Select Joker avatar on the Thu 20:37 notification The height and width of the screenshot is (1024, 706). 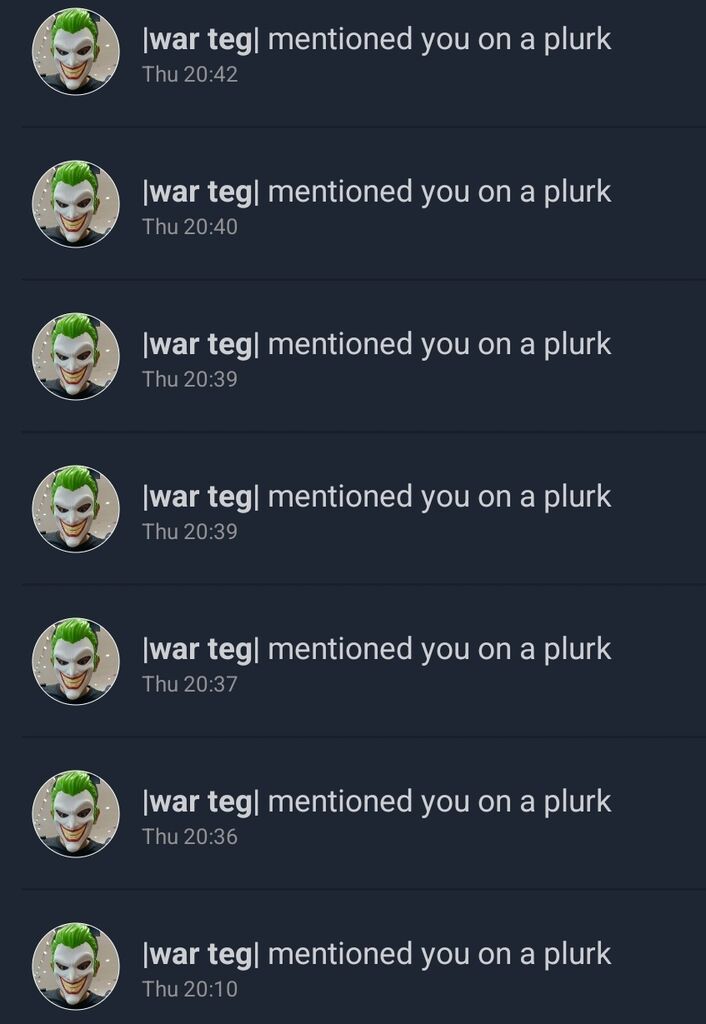coord(76,661)
